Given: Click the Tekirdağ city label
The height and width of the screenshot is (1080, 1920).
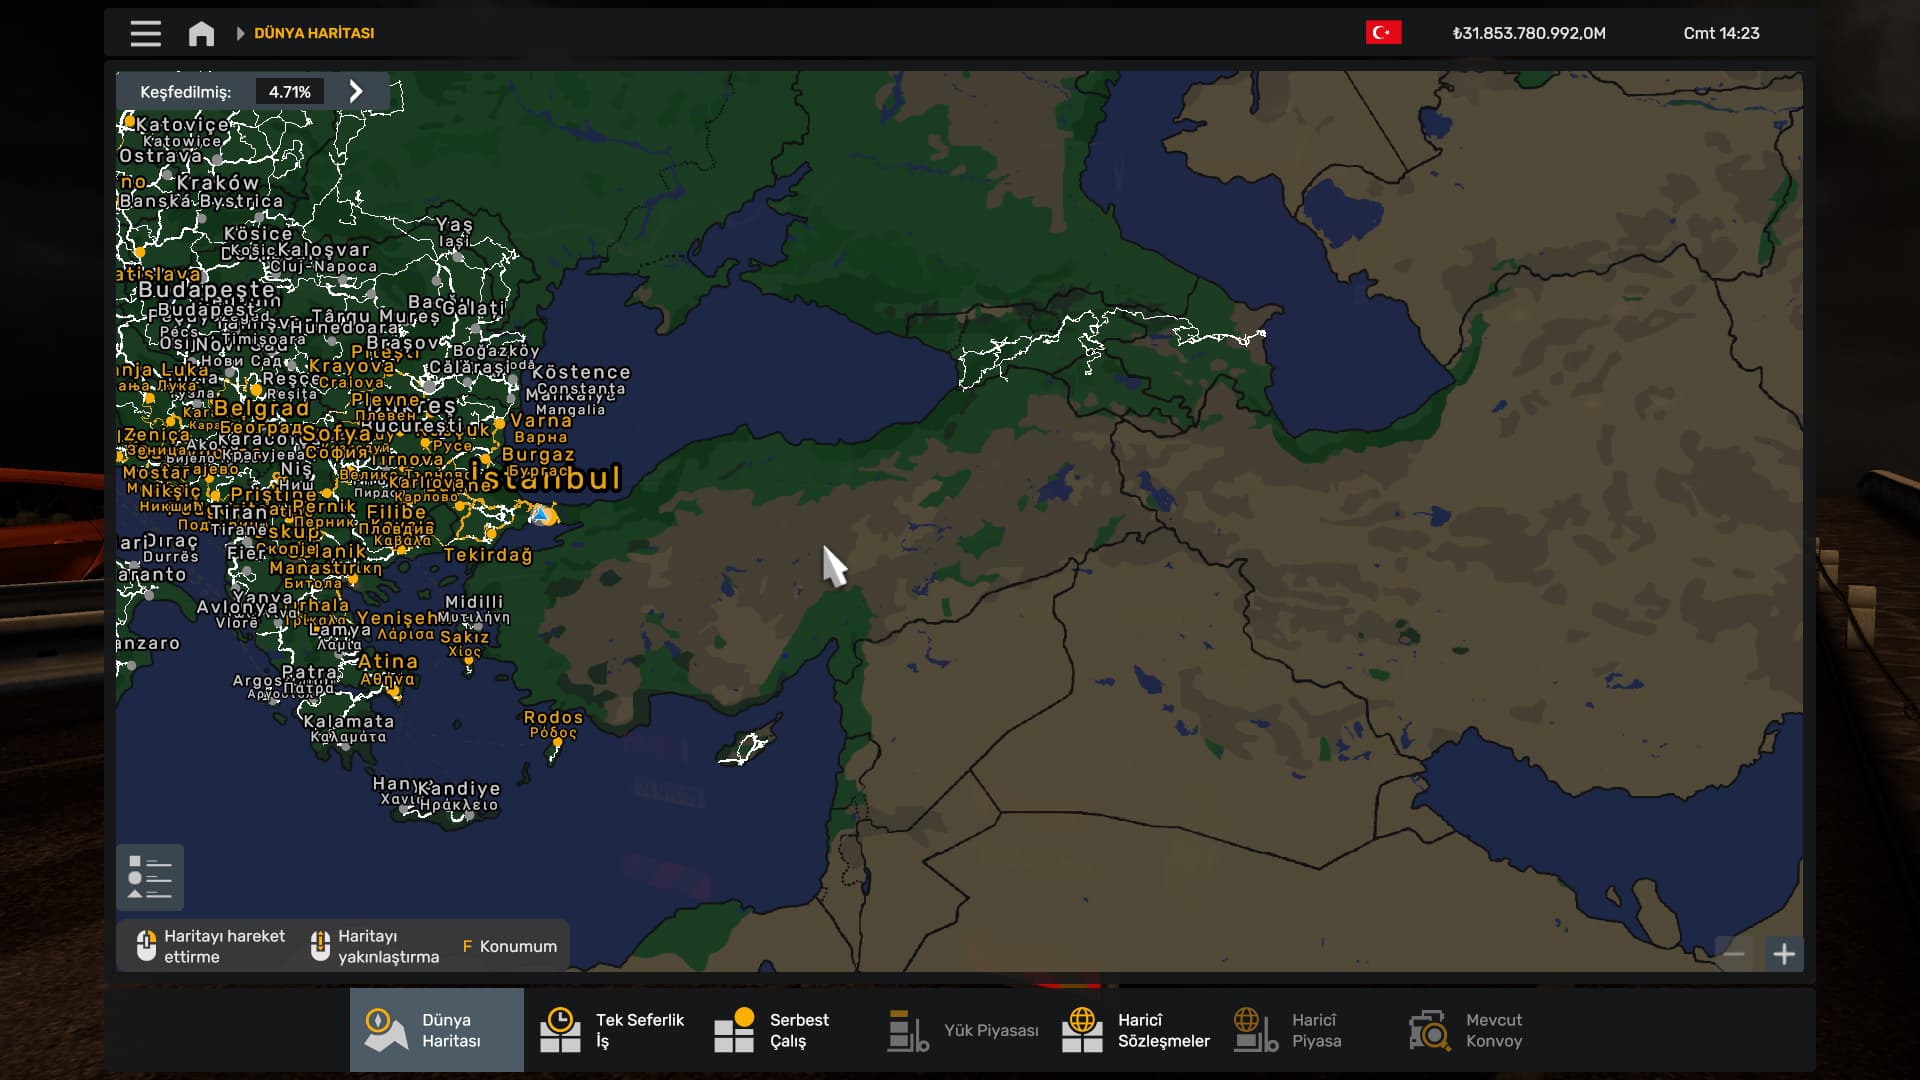Looking at the screenshot, I should tap(488, 555).
